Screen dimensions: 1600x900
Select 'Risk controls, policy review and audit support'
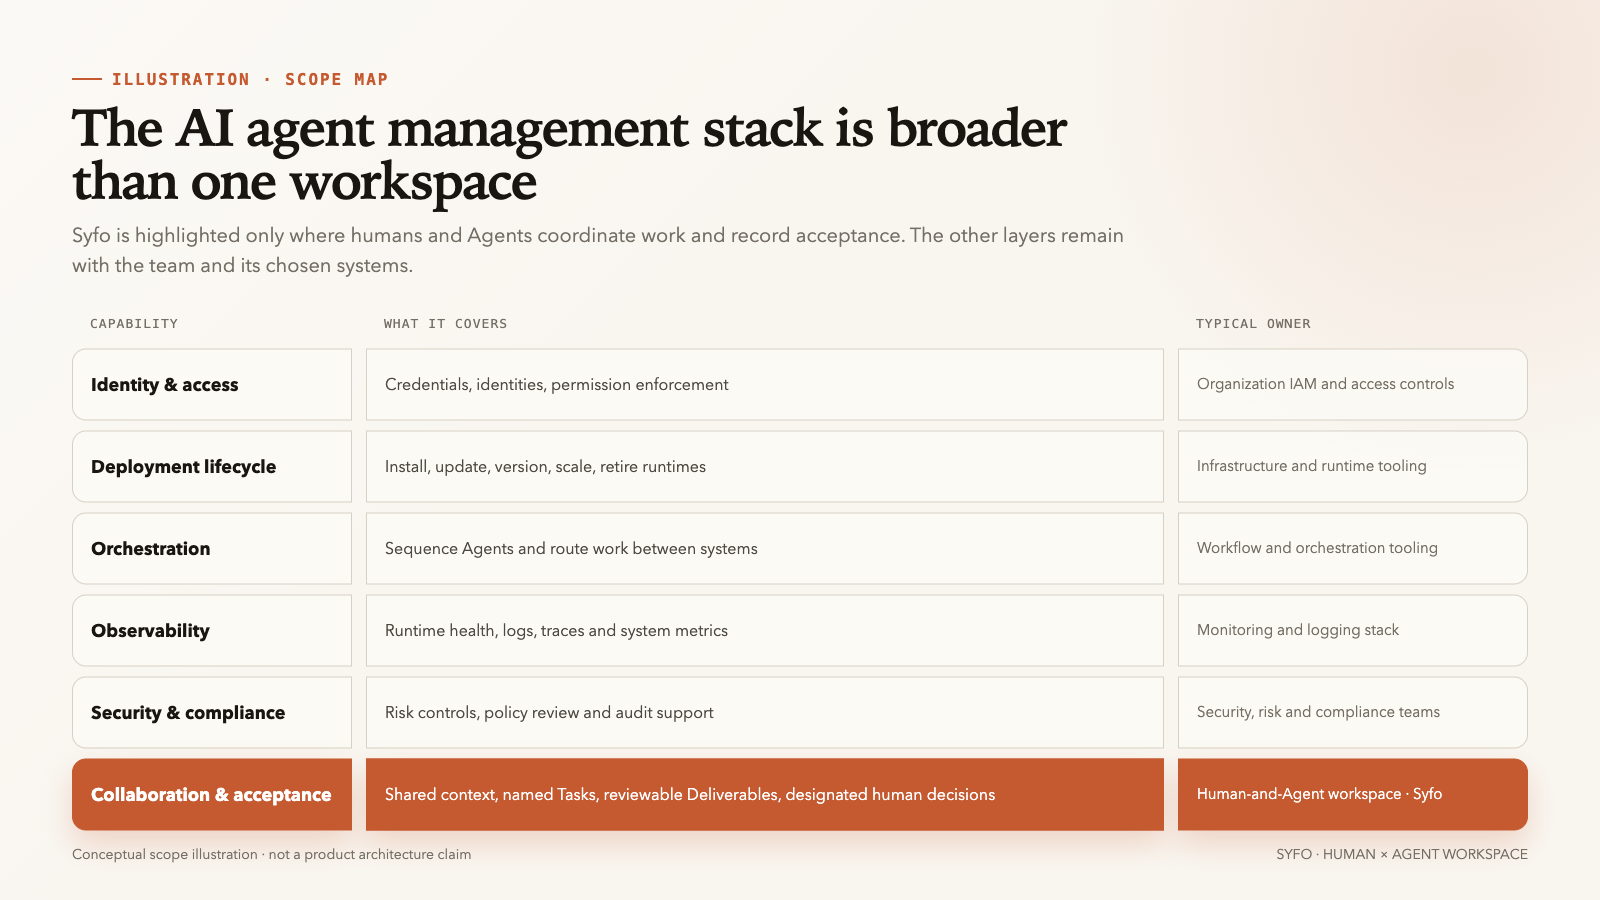click(549, 712)
